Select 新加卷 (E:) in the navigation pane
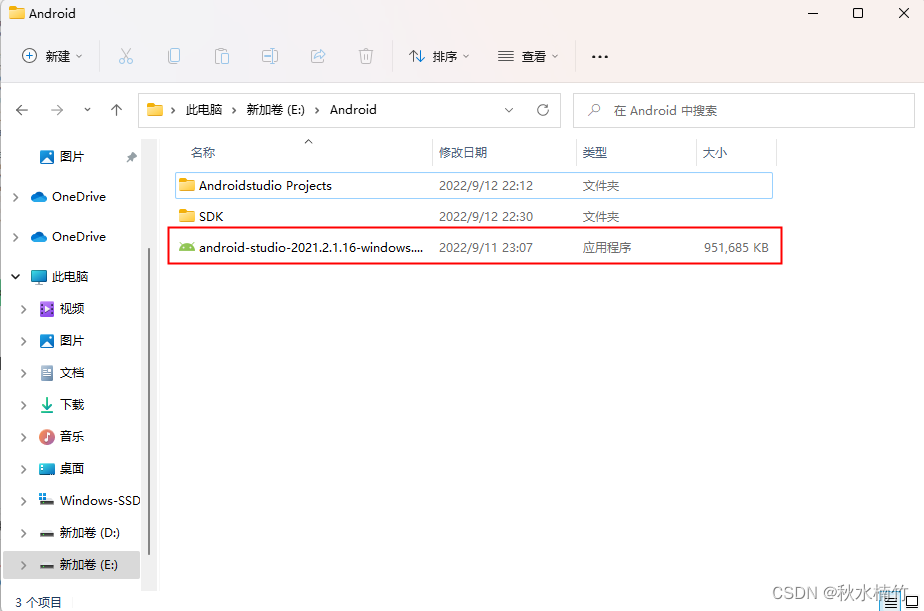The height and width of the screenshot is (611, 924). (x=88, y=564)
